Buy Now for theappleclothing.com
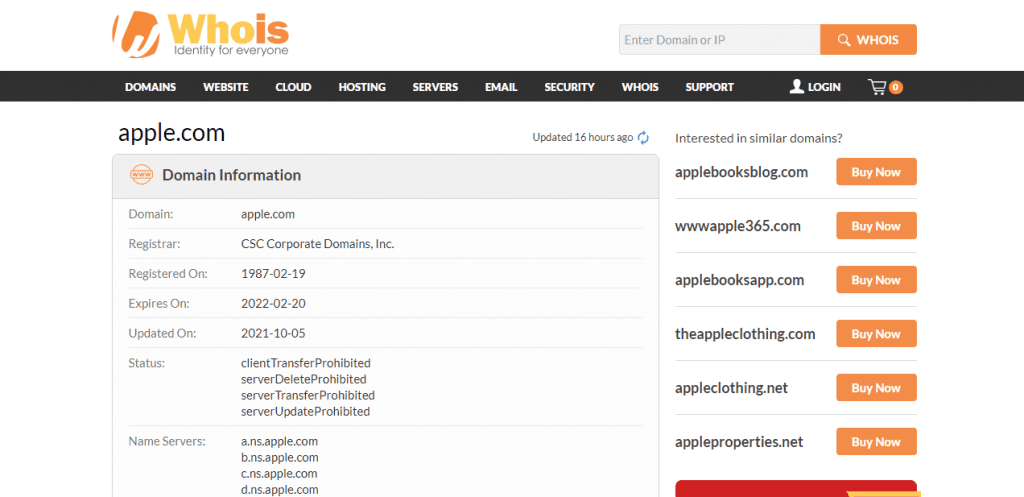The width and height of the screenshot is (1024, 497). (876, 334)
